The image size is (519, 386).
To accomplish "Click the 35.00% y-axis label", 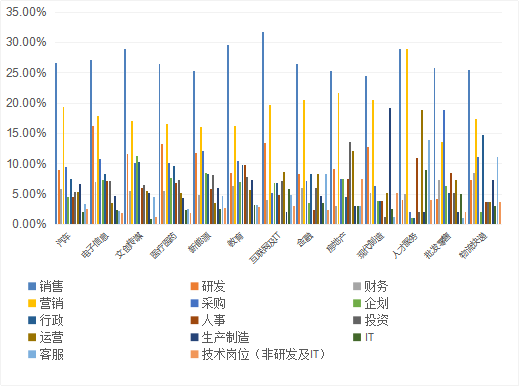I will pyautogui.click(x=26, y=12).
